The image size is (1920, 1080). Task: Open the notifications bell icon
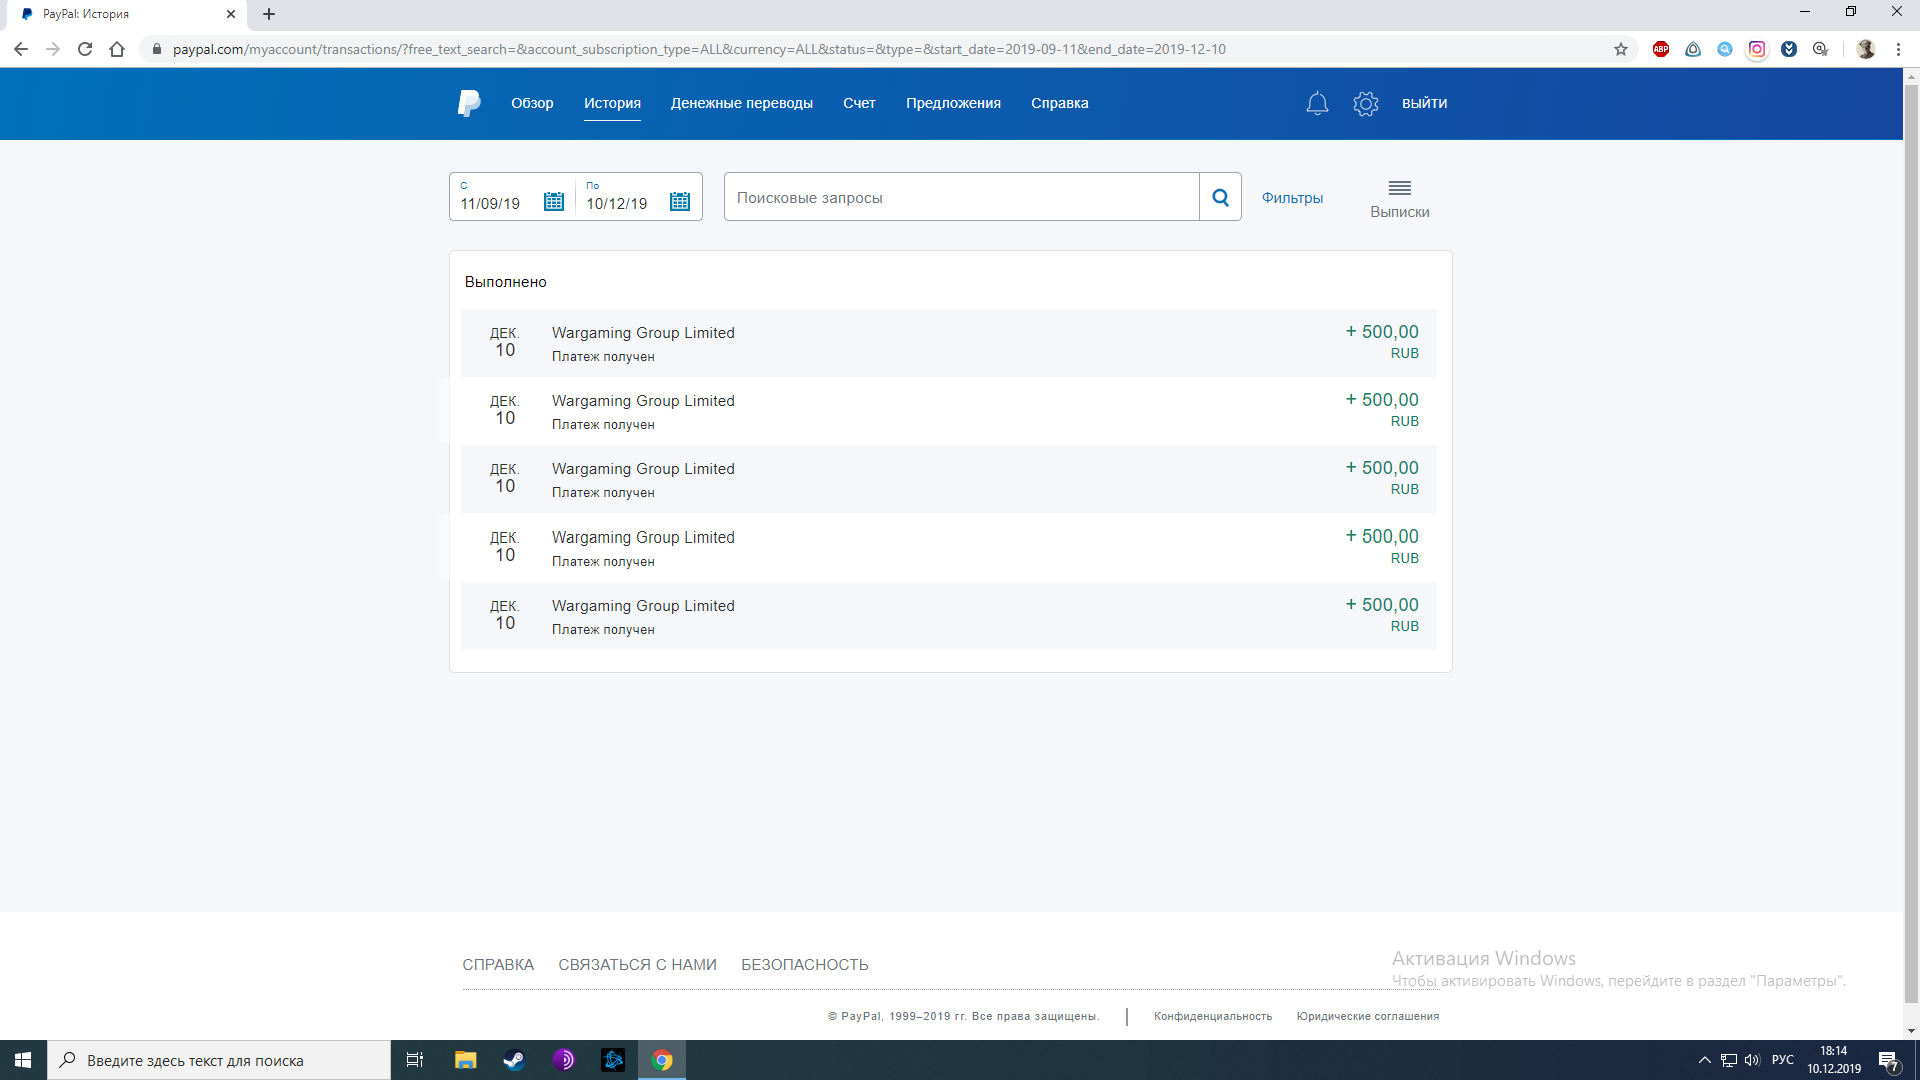coord(1317,103)
